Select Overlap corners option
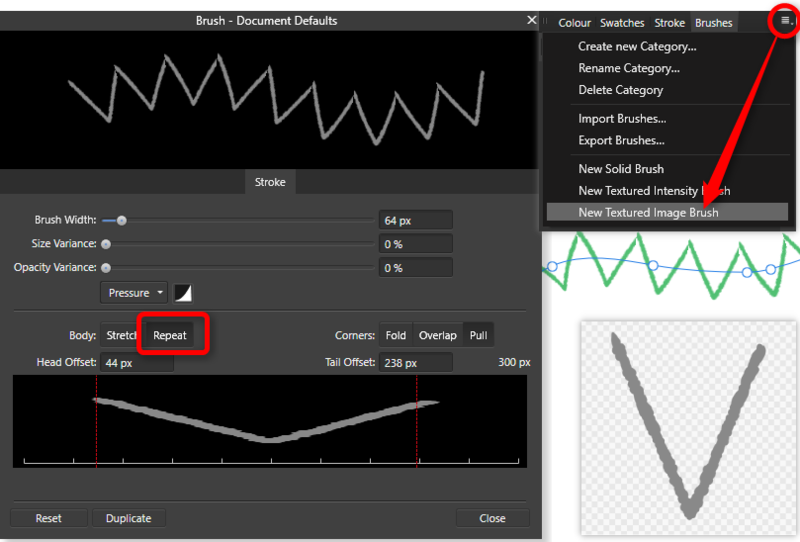 [x=437, y=335]
